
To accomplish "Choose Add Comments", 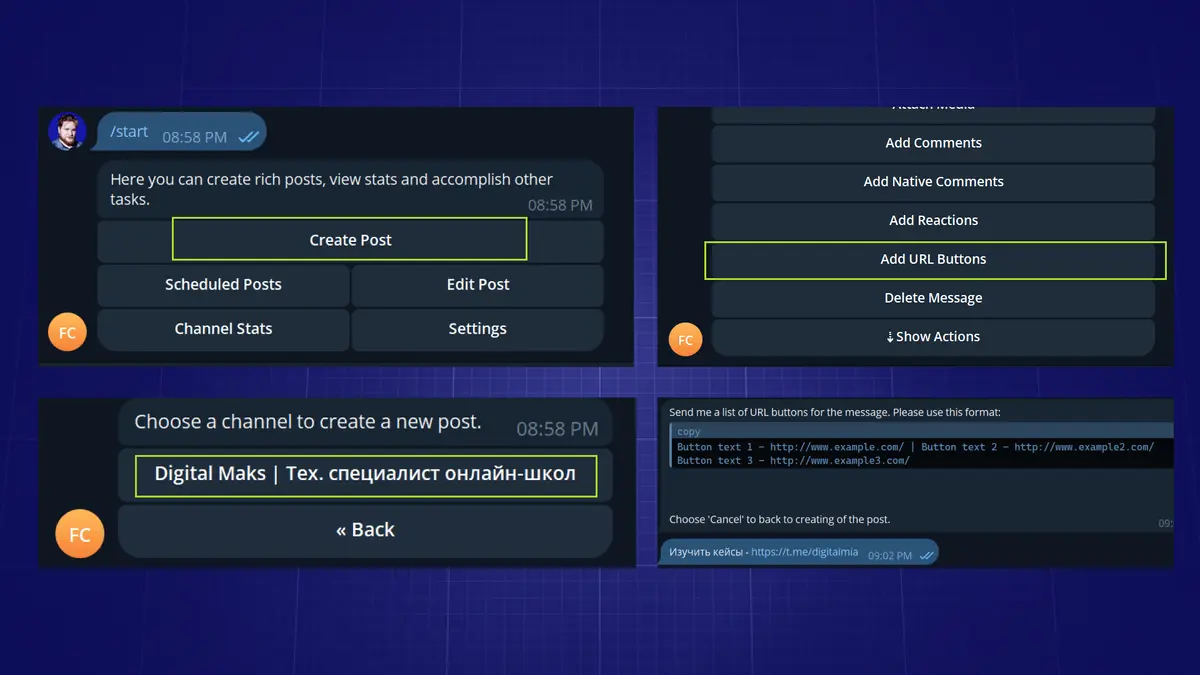I will (933, 143).
